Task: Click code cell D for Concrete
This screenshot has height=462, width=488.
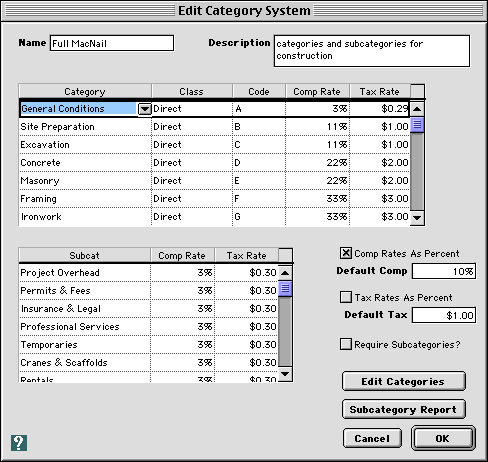Action: 259,163
